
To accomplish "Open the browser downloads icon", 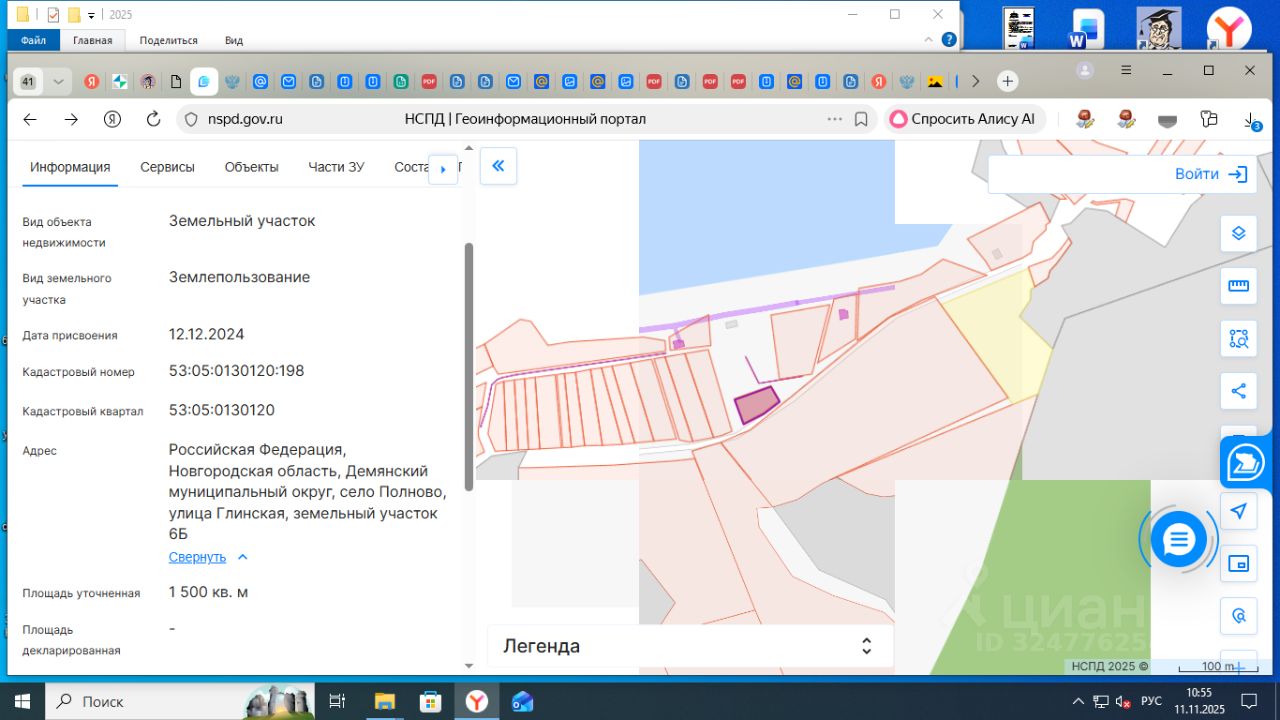I will click(1251, 119).
